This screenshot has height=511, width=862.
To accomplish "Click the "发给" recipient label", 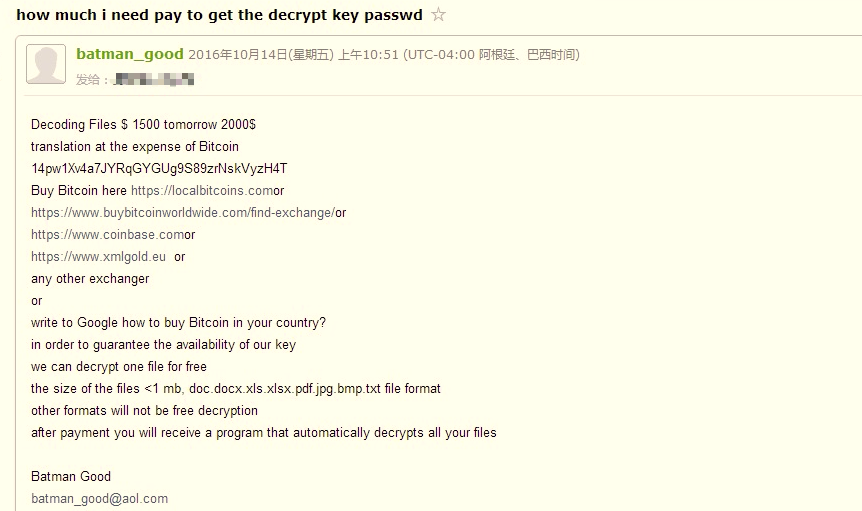I will (92, 80).
